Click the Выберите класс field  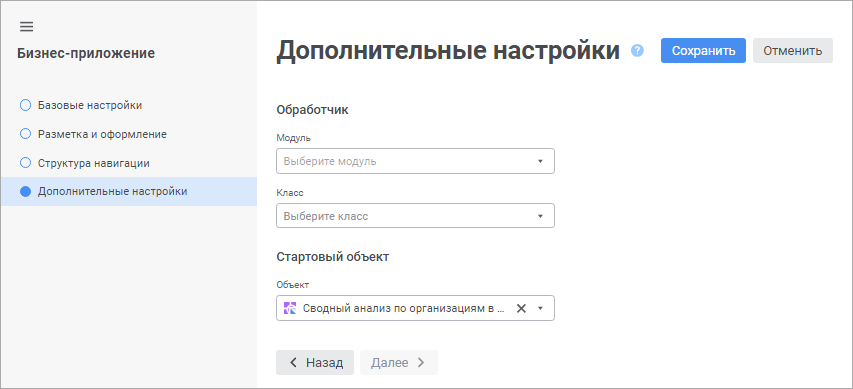[416, 215]
